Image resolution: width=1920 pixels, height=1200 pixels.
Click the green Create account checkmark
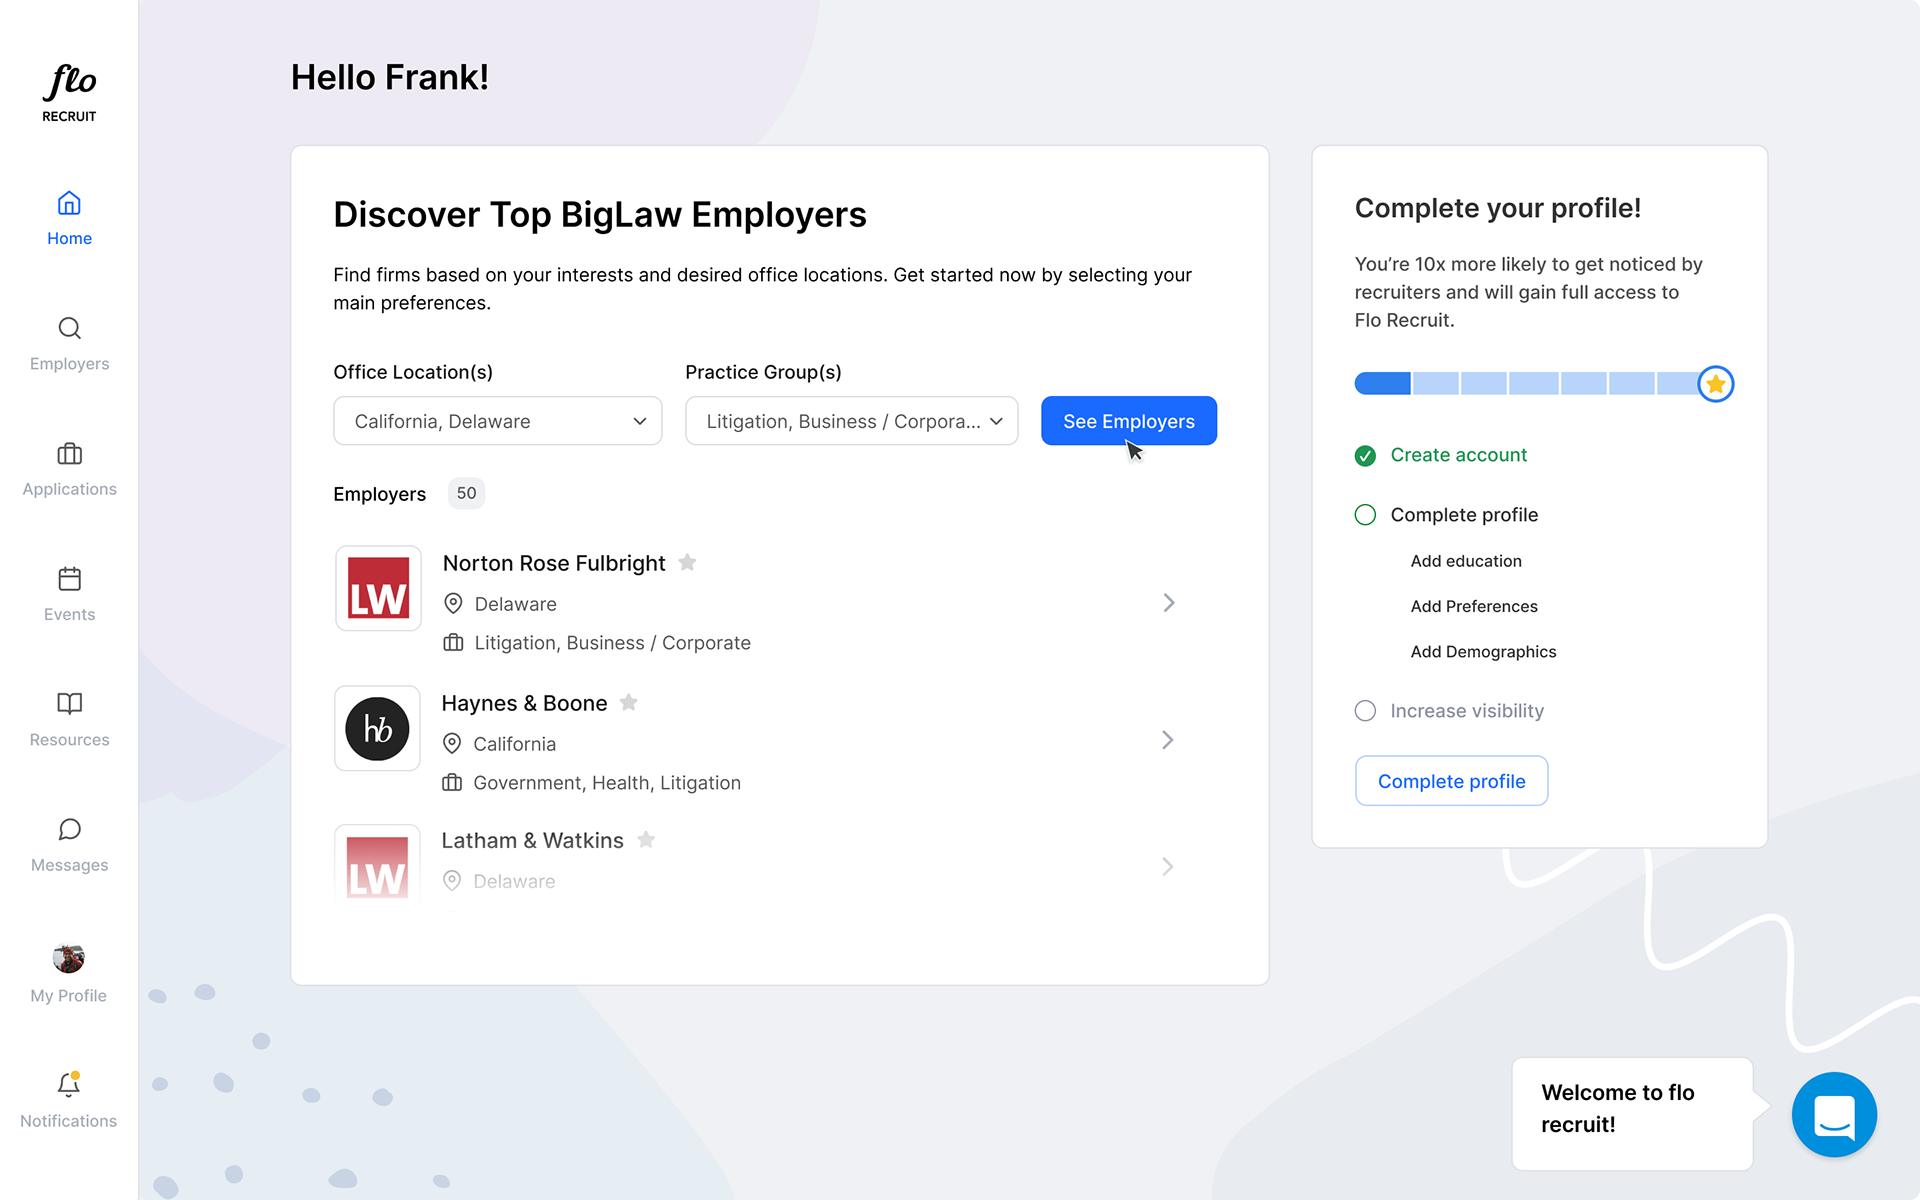[x=1365, y=456]
